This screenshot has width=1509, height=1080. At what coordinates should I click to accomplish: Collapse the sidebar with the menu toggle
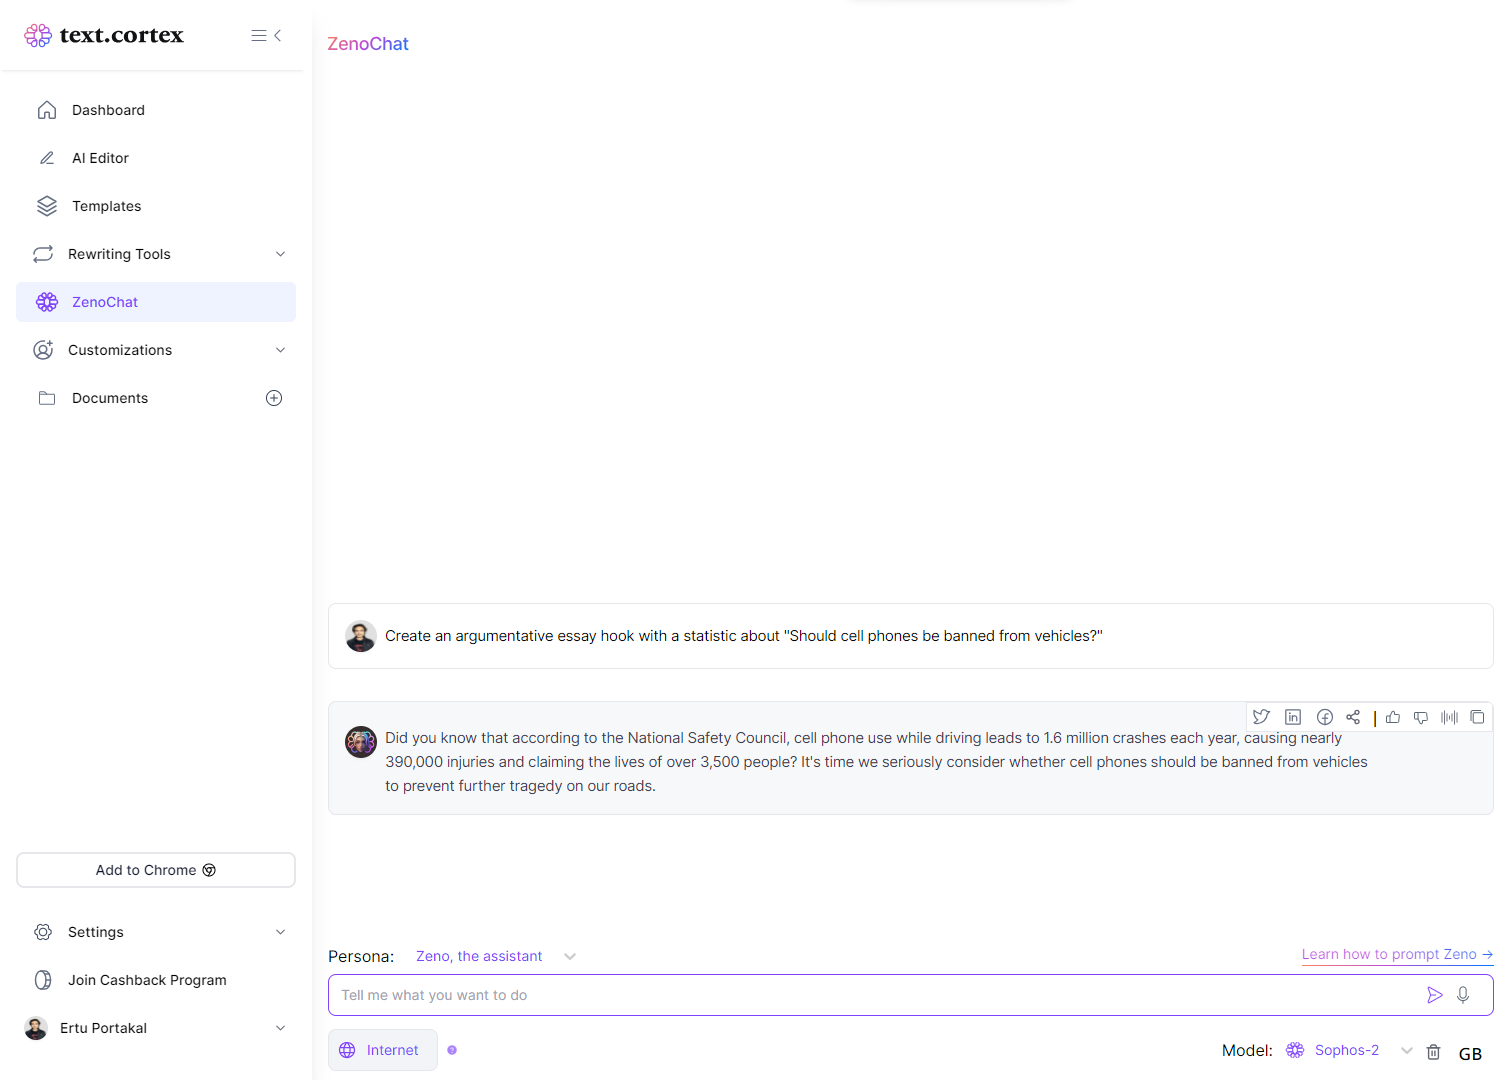pos(266,35)
